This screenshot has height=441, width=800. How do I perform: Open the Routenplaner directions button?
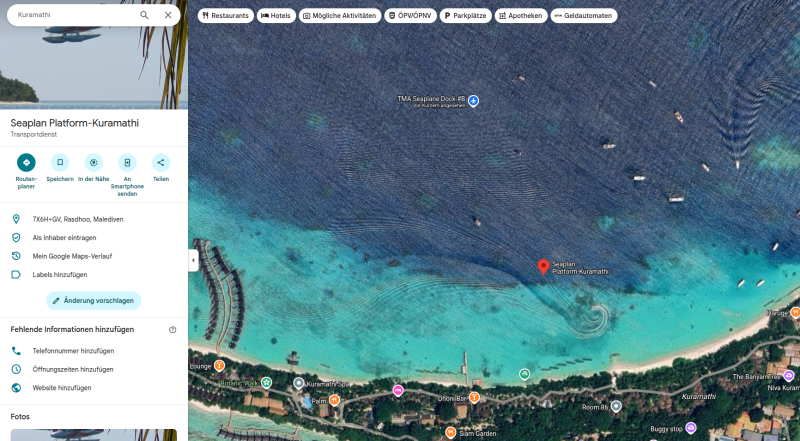coord(26,163)
